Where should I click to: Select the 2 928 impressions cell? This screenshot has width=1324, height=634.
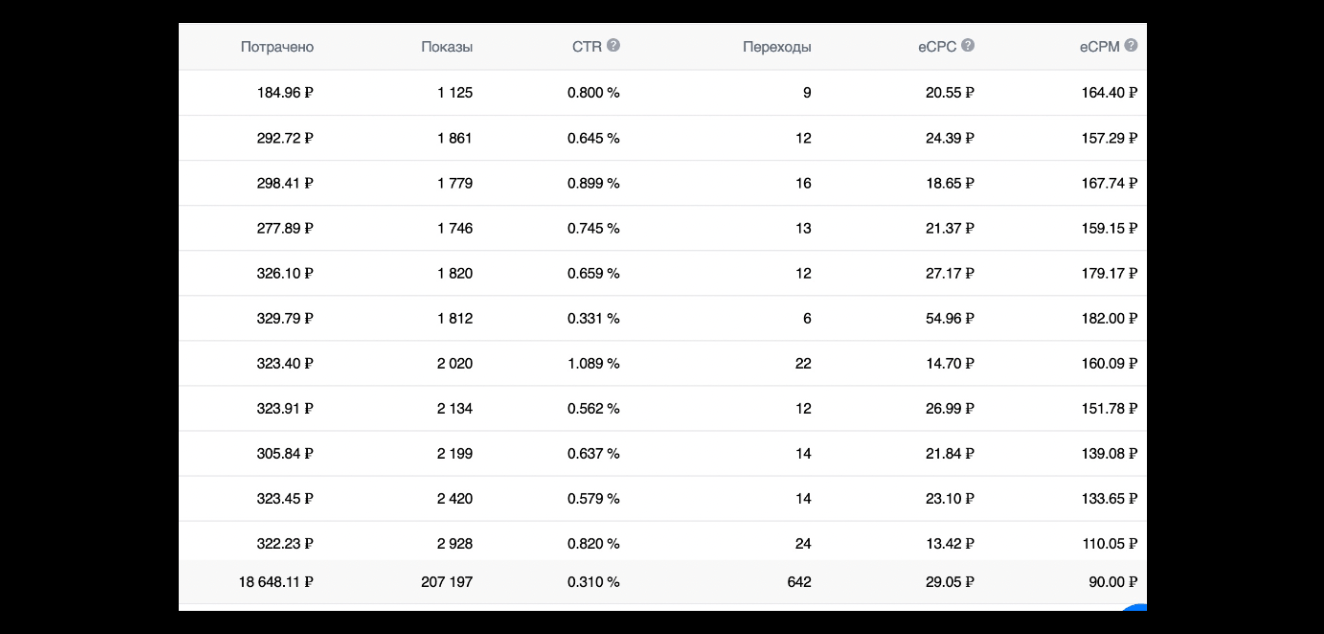click(x=455, y=544)
